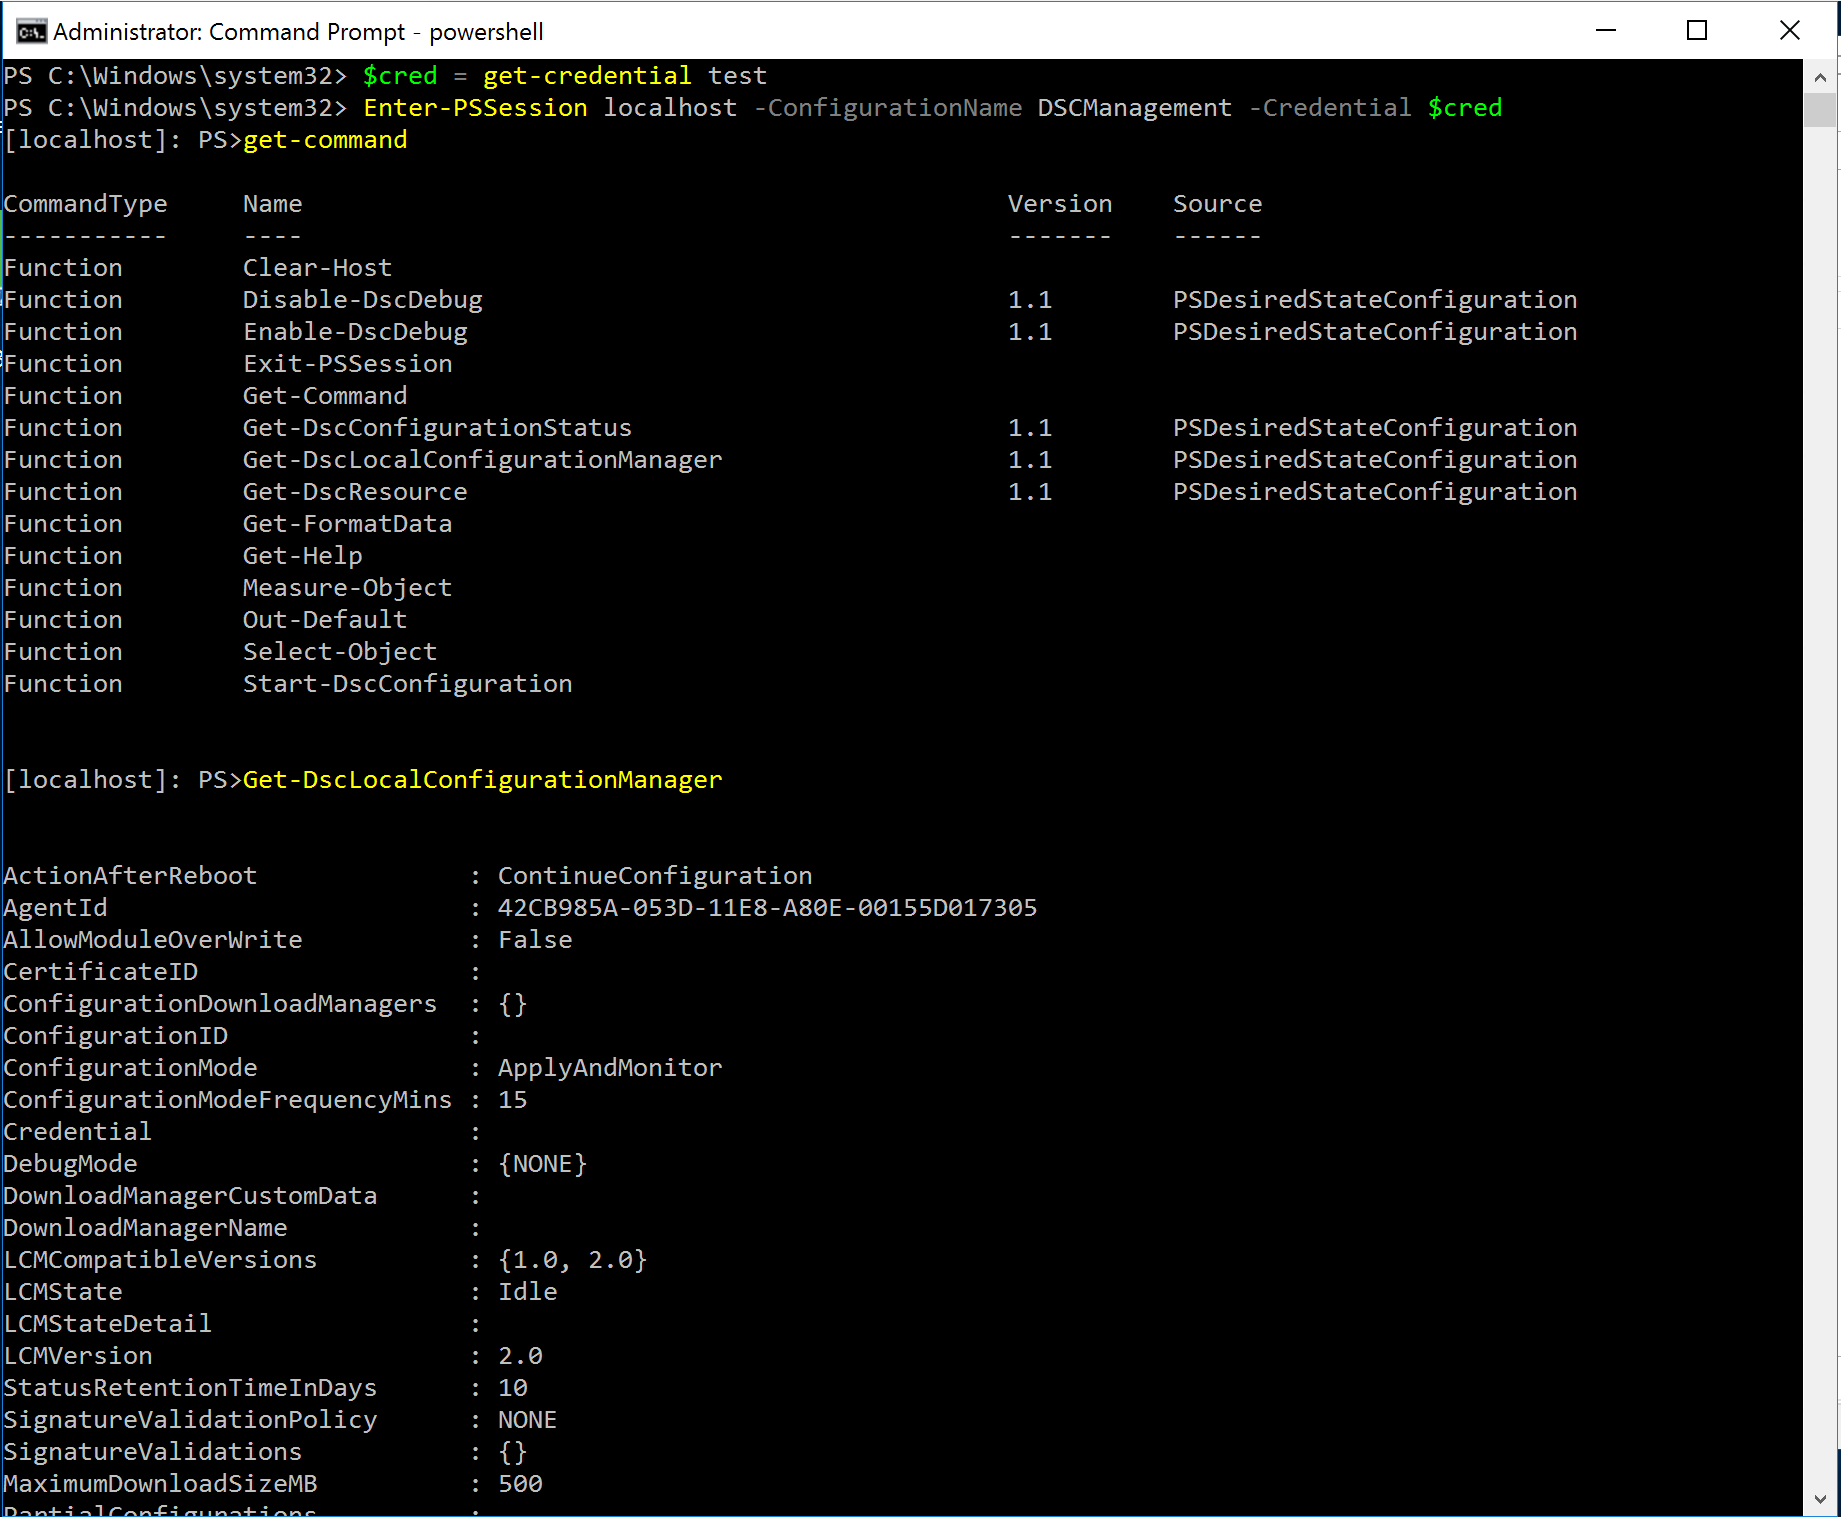Click the 'Start-DscConfiguration' function name
Viewport: 1841px width, 1517px height.
point(407,684)
